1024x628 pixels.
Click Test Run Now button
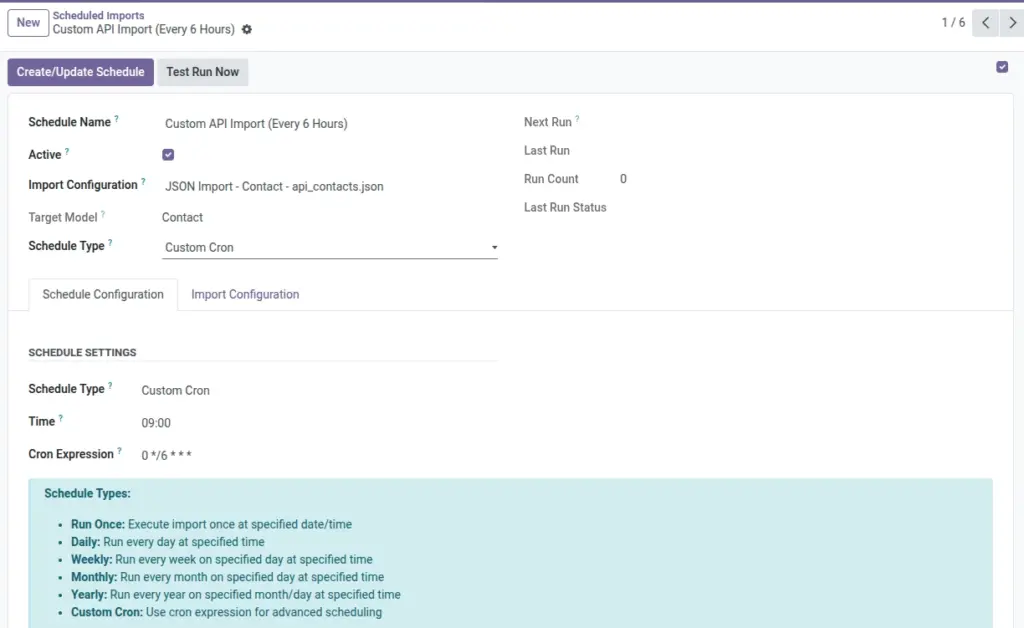202,72
